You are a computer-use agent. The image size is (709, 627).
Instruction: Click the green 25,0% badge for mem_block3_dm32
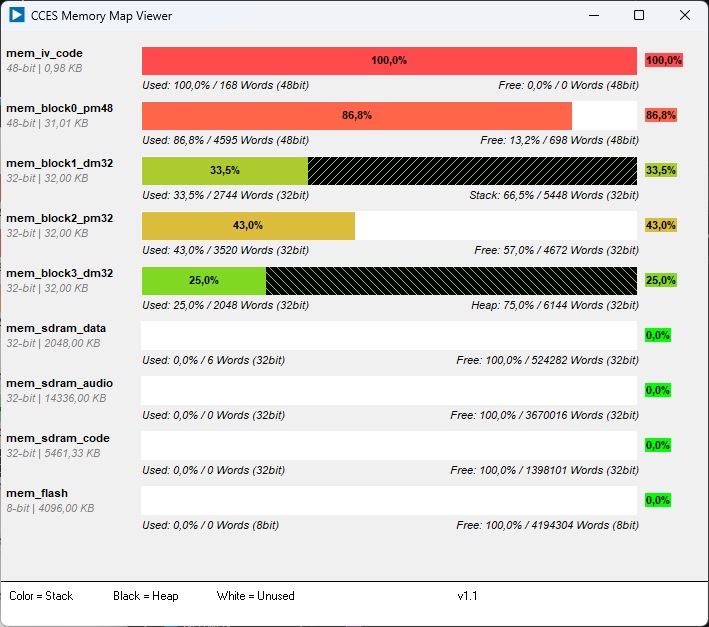pos(661,281)
